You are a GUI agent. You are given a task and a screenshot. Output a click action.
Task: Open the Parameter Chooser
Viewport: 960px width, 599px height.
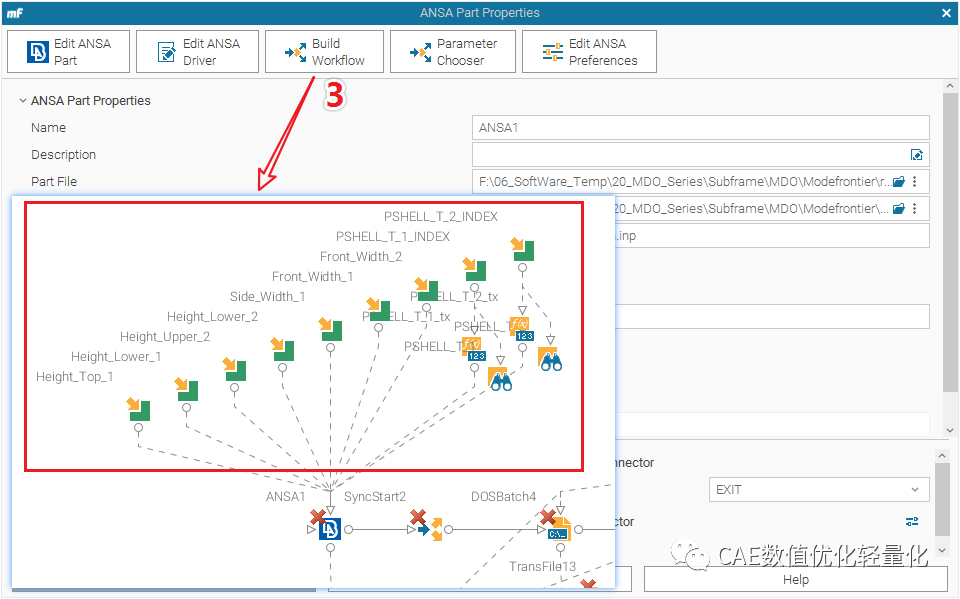point(452,52)
